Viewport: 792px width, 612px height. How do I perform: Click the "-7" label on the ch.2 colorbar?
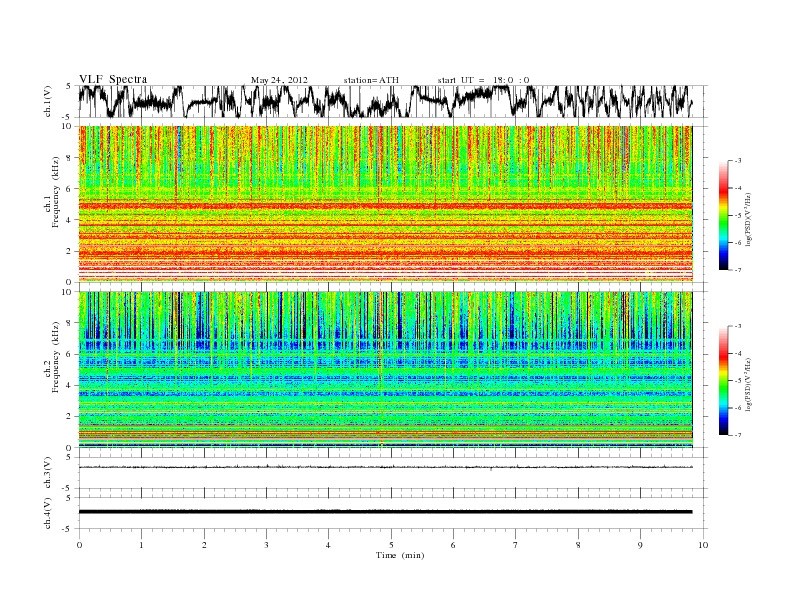pos(737,435)
